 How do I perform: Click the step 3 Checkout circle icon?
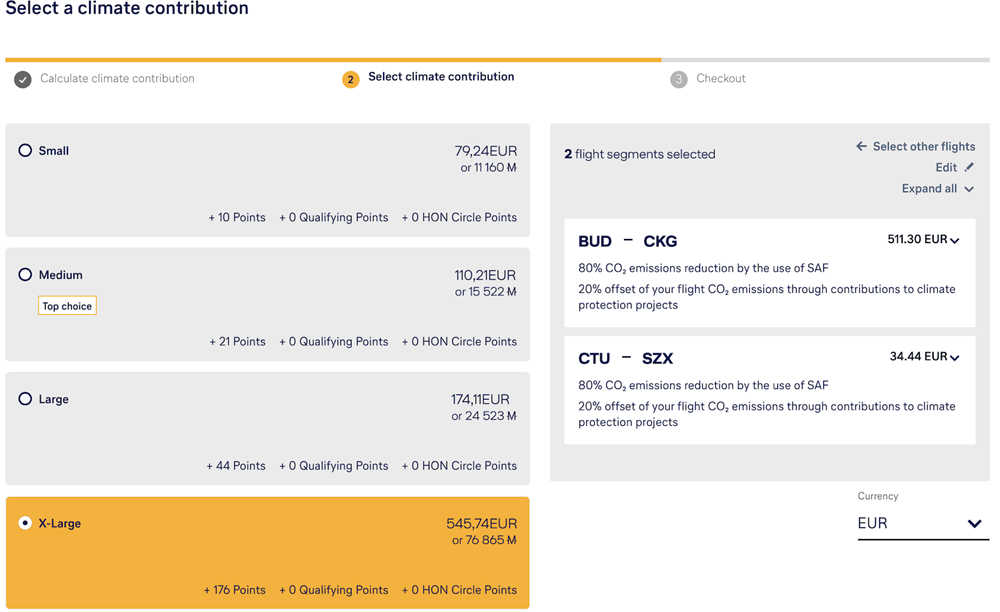[679, 79]
